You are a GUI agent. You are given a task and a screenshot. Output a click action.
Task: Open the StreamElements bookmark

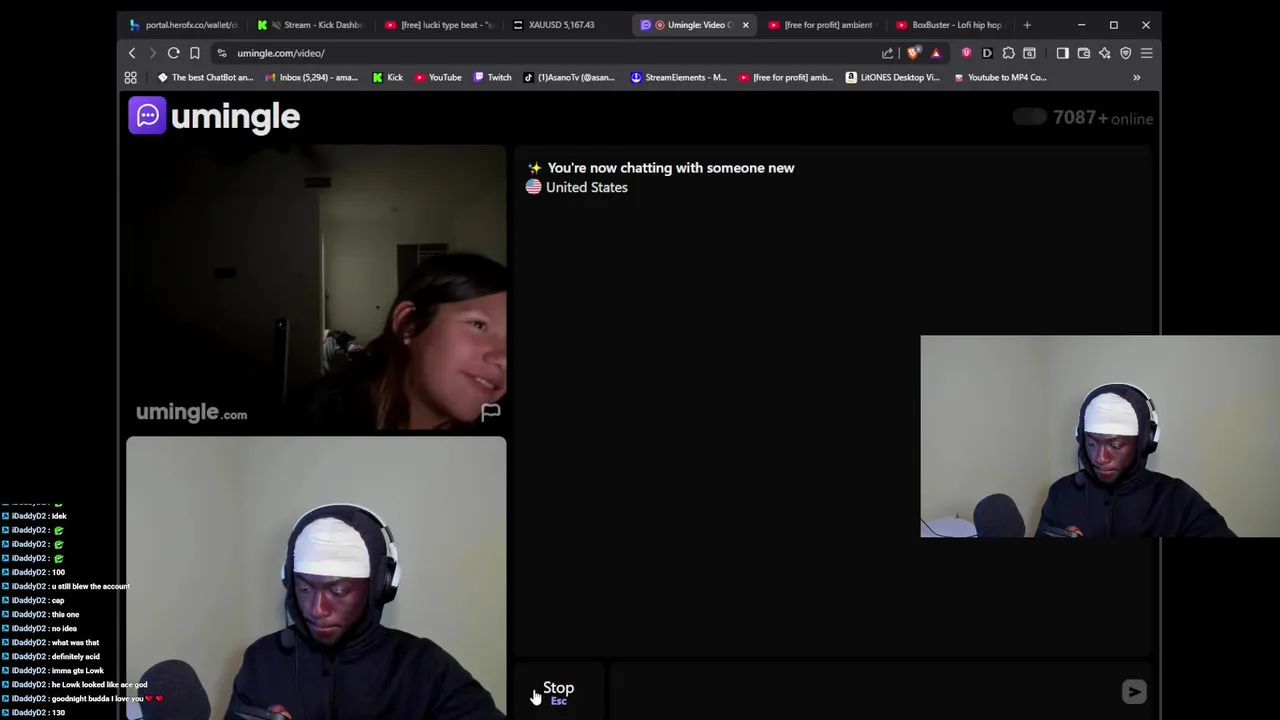(678, 77)
